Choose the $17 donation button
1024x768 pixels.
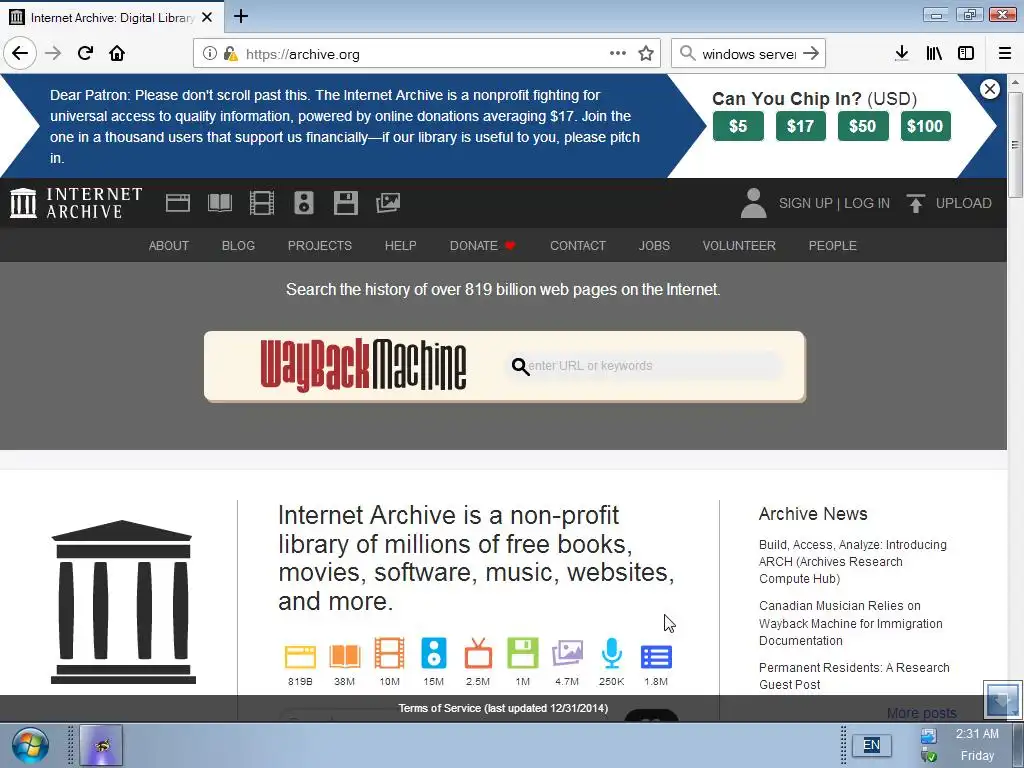pyautogui.click(x=801, y=126)
